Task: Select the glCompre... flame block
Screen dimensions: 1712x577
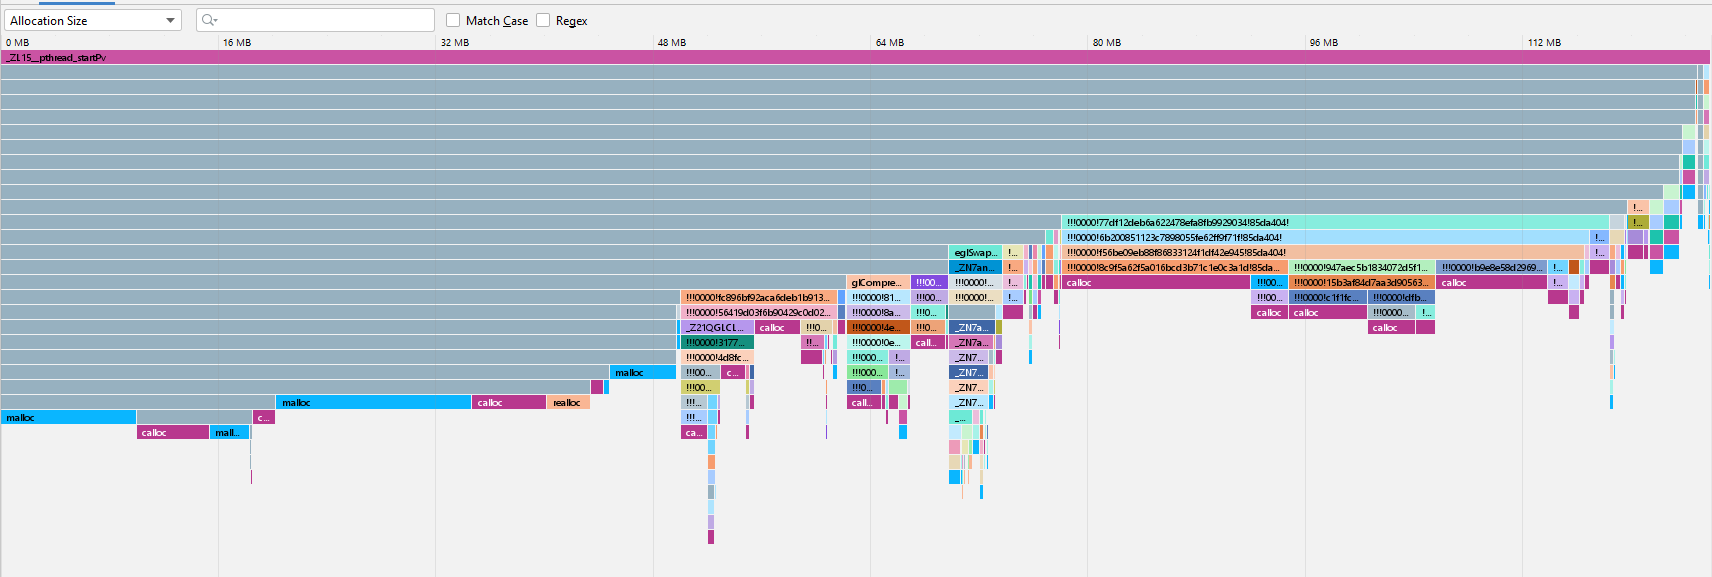Action: pyautogui.click(x=877, y=283)
